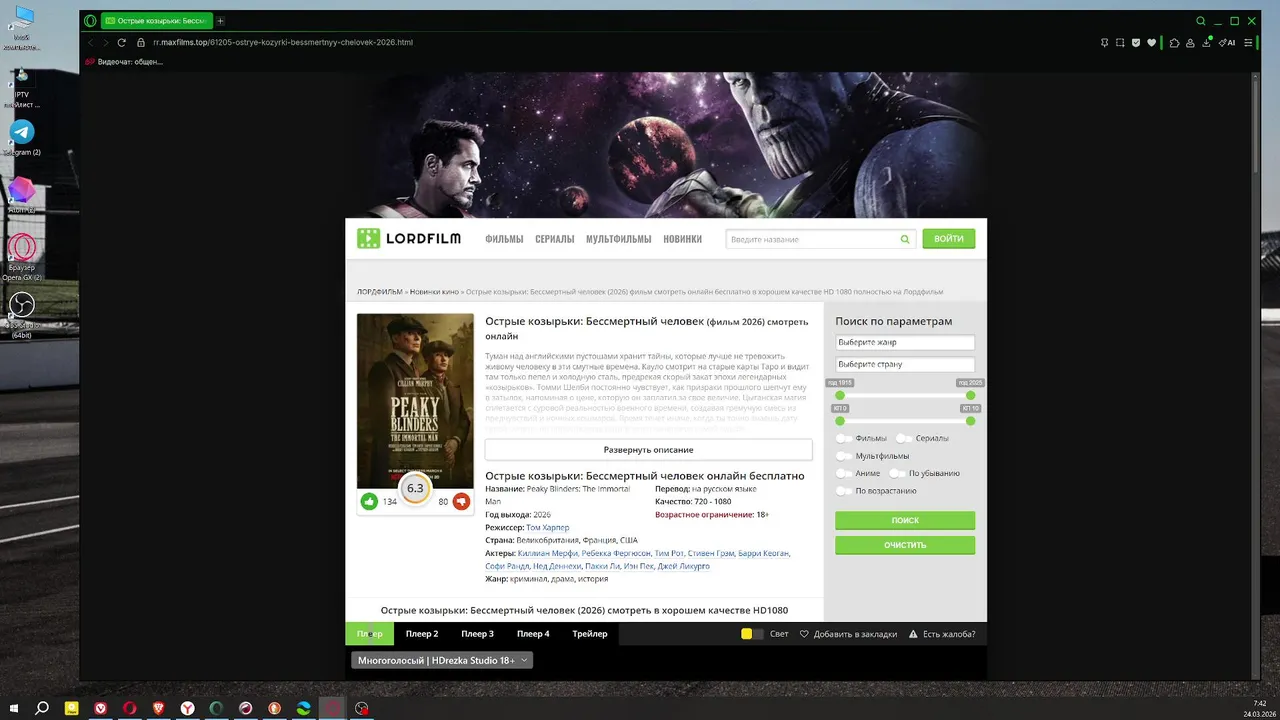Enable the По возрастанию sort switch
This screenshot has width=1280, height=720.
tap(845, 491)
